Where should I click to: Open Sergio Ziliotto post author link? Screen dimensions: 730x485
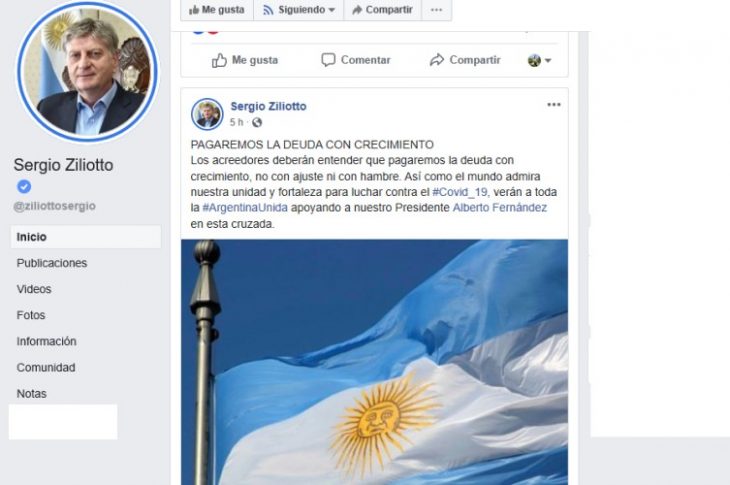(268, 106)
